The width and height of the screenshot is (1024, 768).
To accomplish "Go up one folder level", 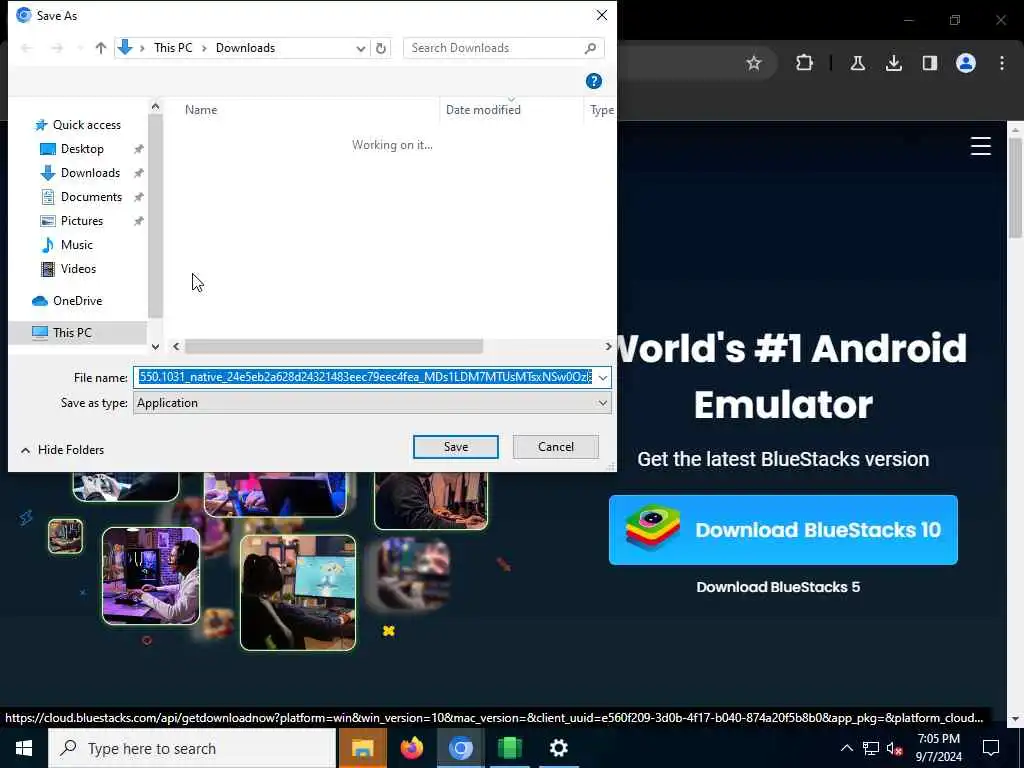I will (101, 48).
